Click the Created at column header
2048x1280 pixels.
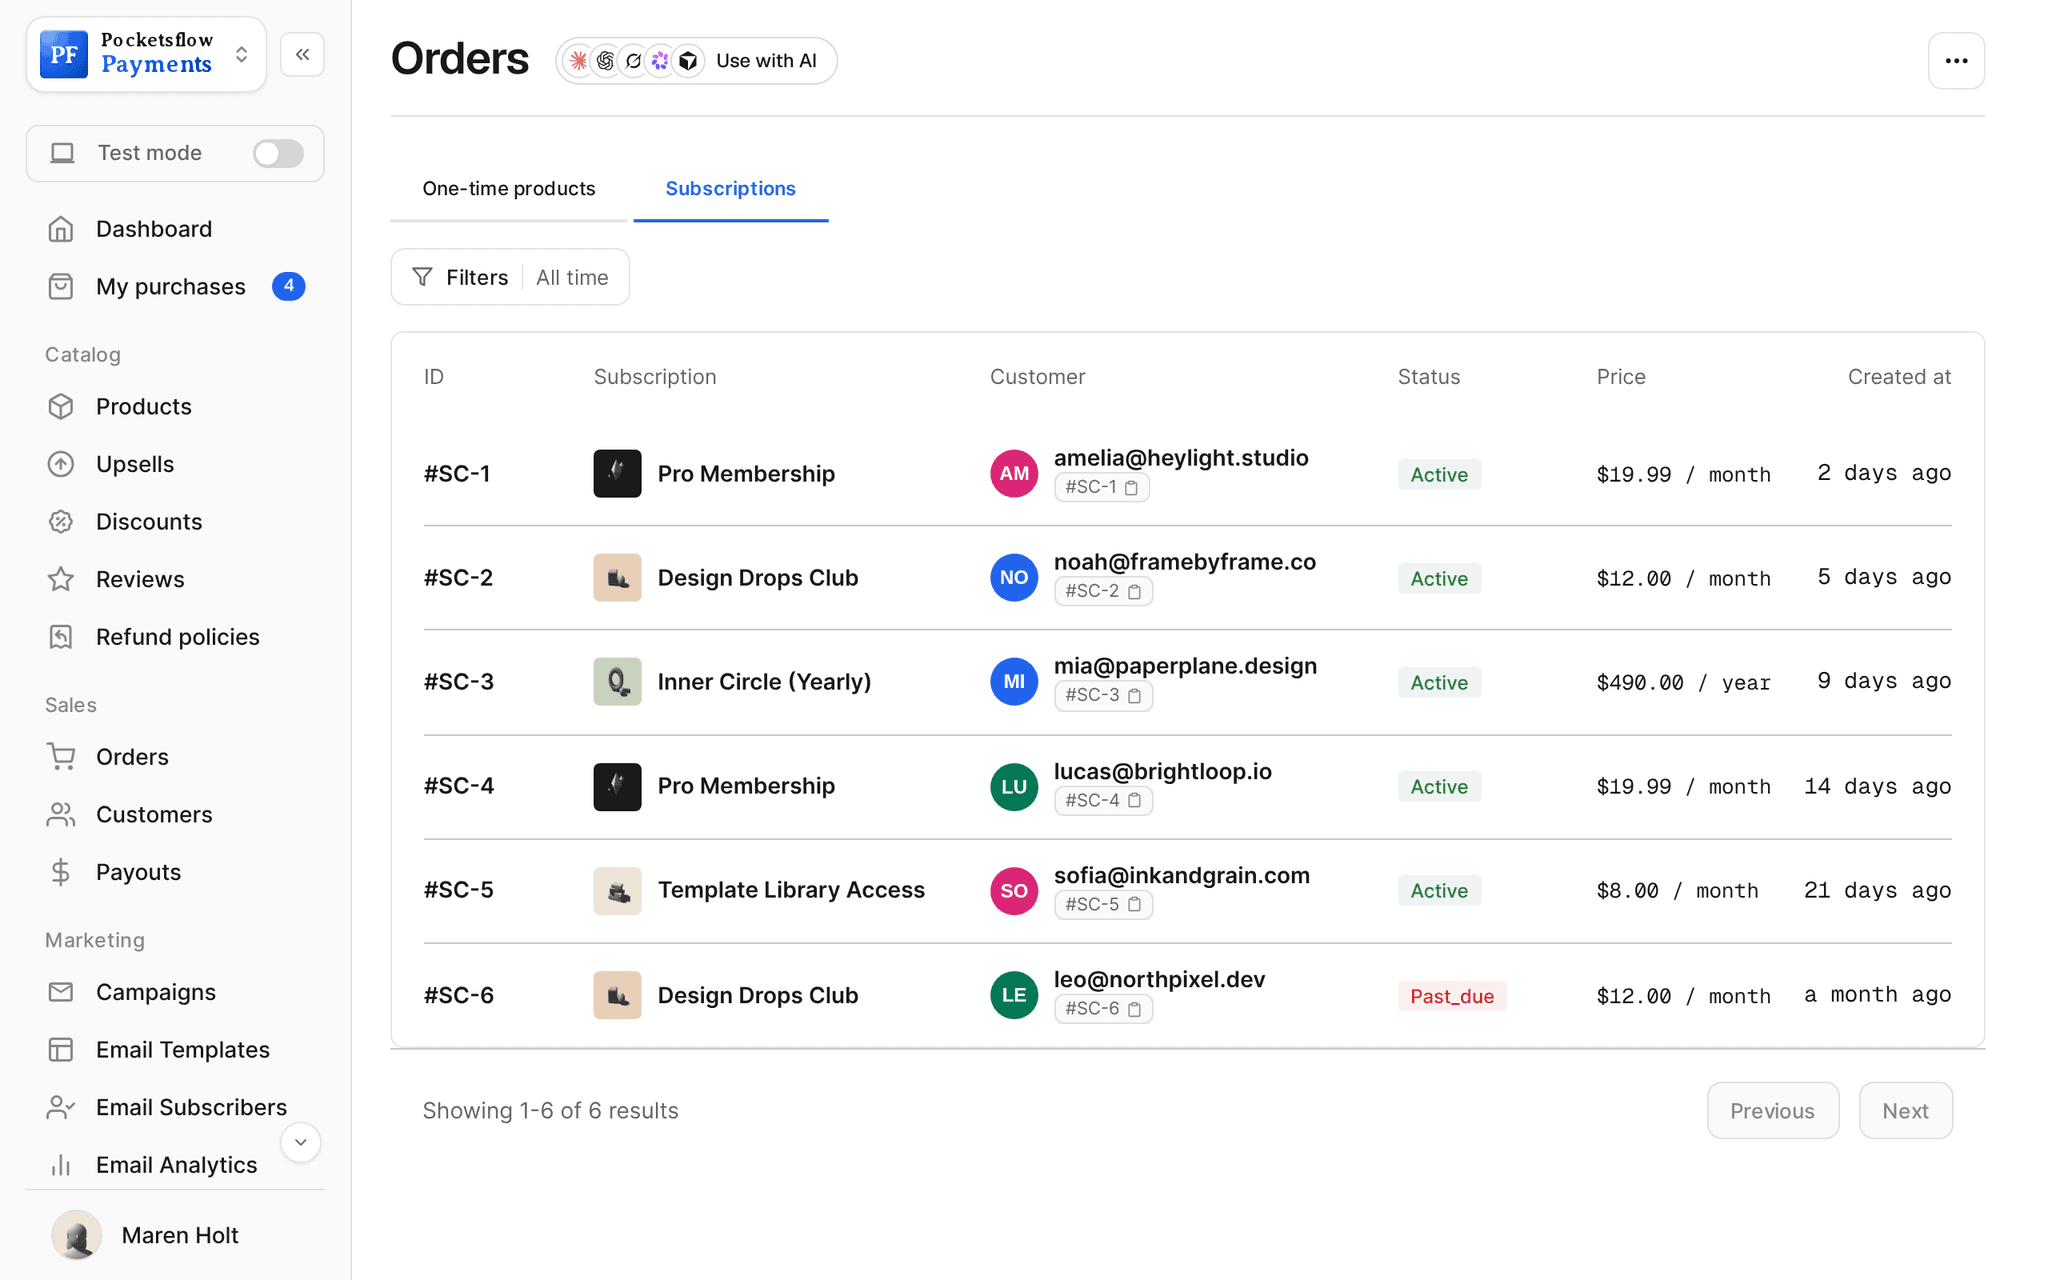click(x=1899, y=377)
